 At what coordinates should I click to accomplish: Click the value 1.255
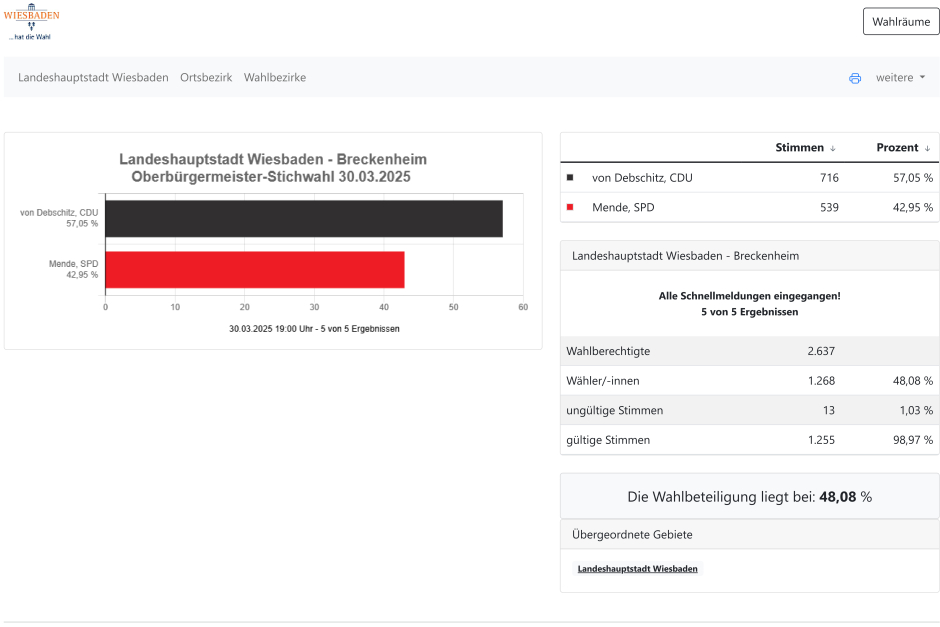pyautogui.click(x=821, y=440)
